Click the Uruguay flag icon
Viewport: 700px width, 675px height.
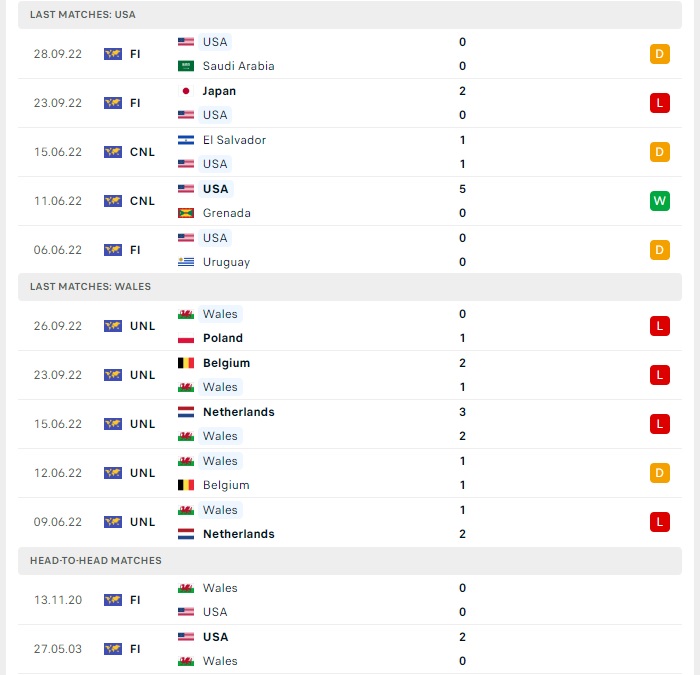point(186,262)
